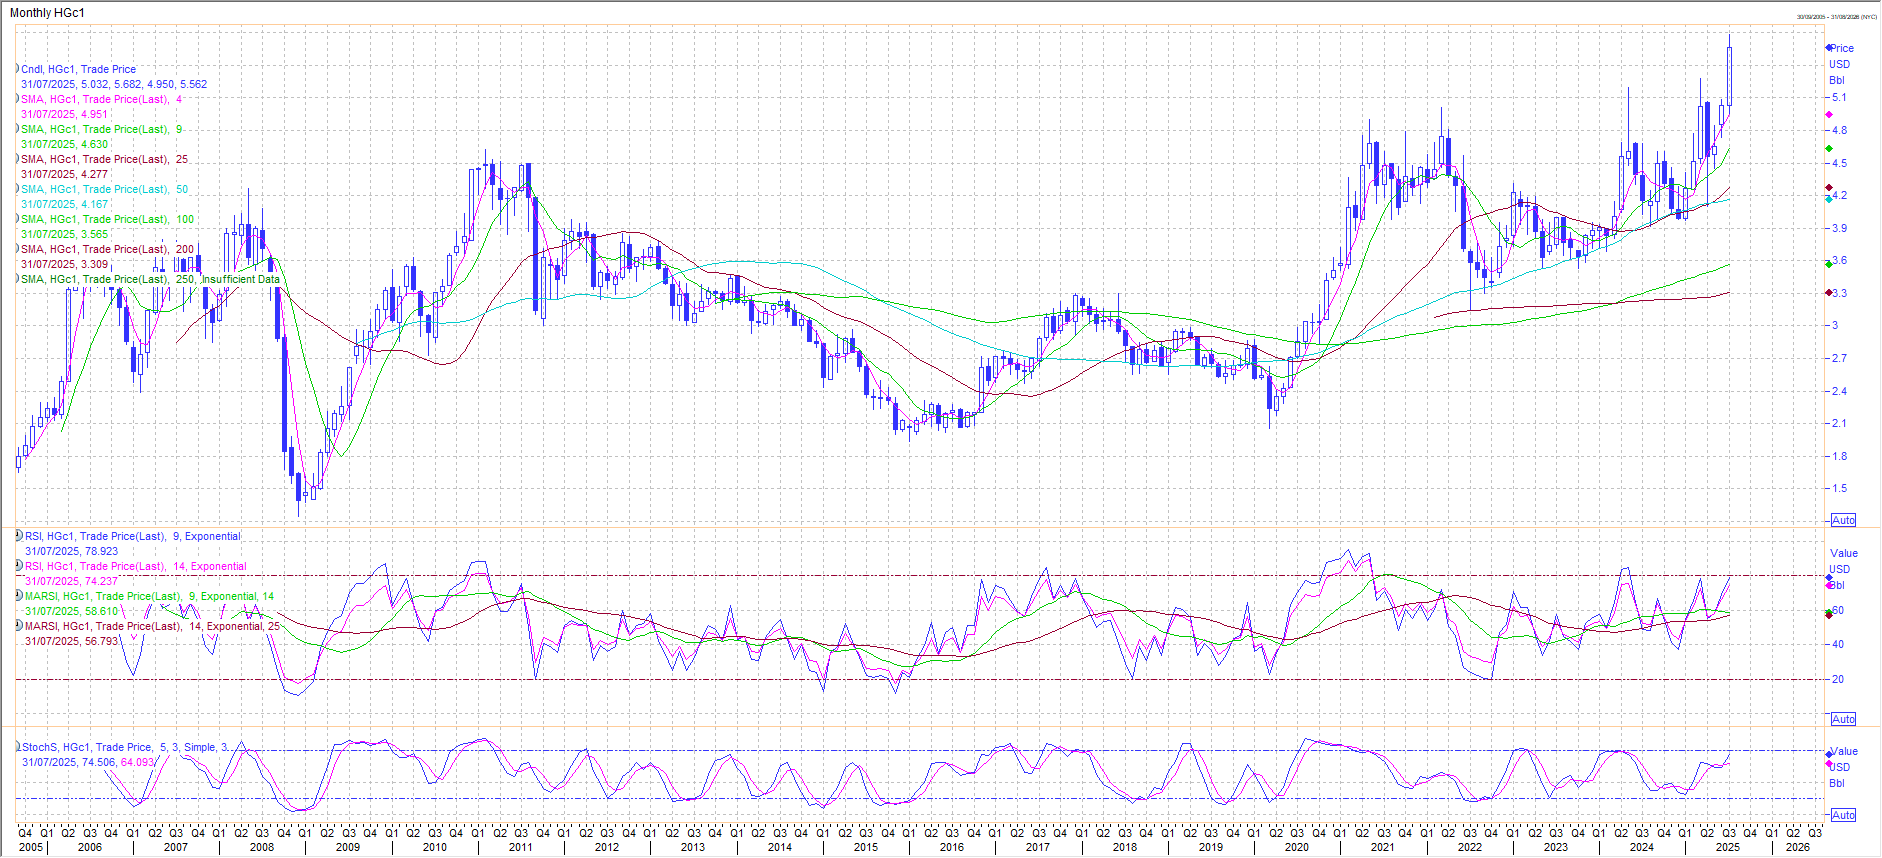Click the SMA value '31/07/2025, 4.630'
Viewport: 1882px width, 858px height.
tap(64, 144)
